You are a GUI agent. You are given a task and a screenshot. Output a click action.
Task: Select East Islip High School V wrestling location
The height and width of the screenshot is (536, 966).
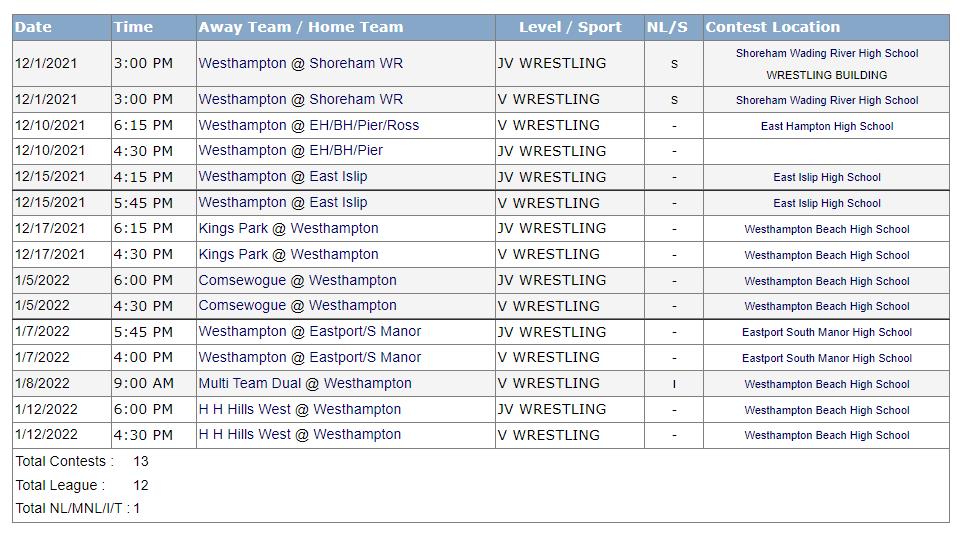tap(827, 203)
